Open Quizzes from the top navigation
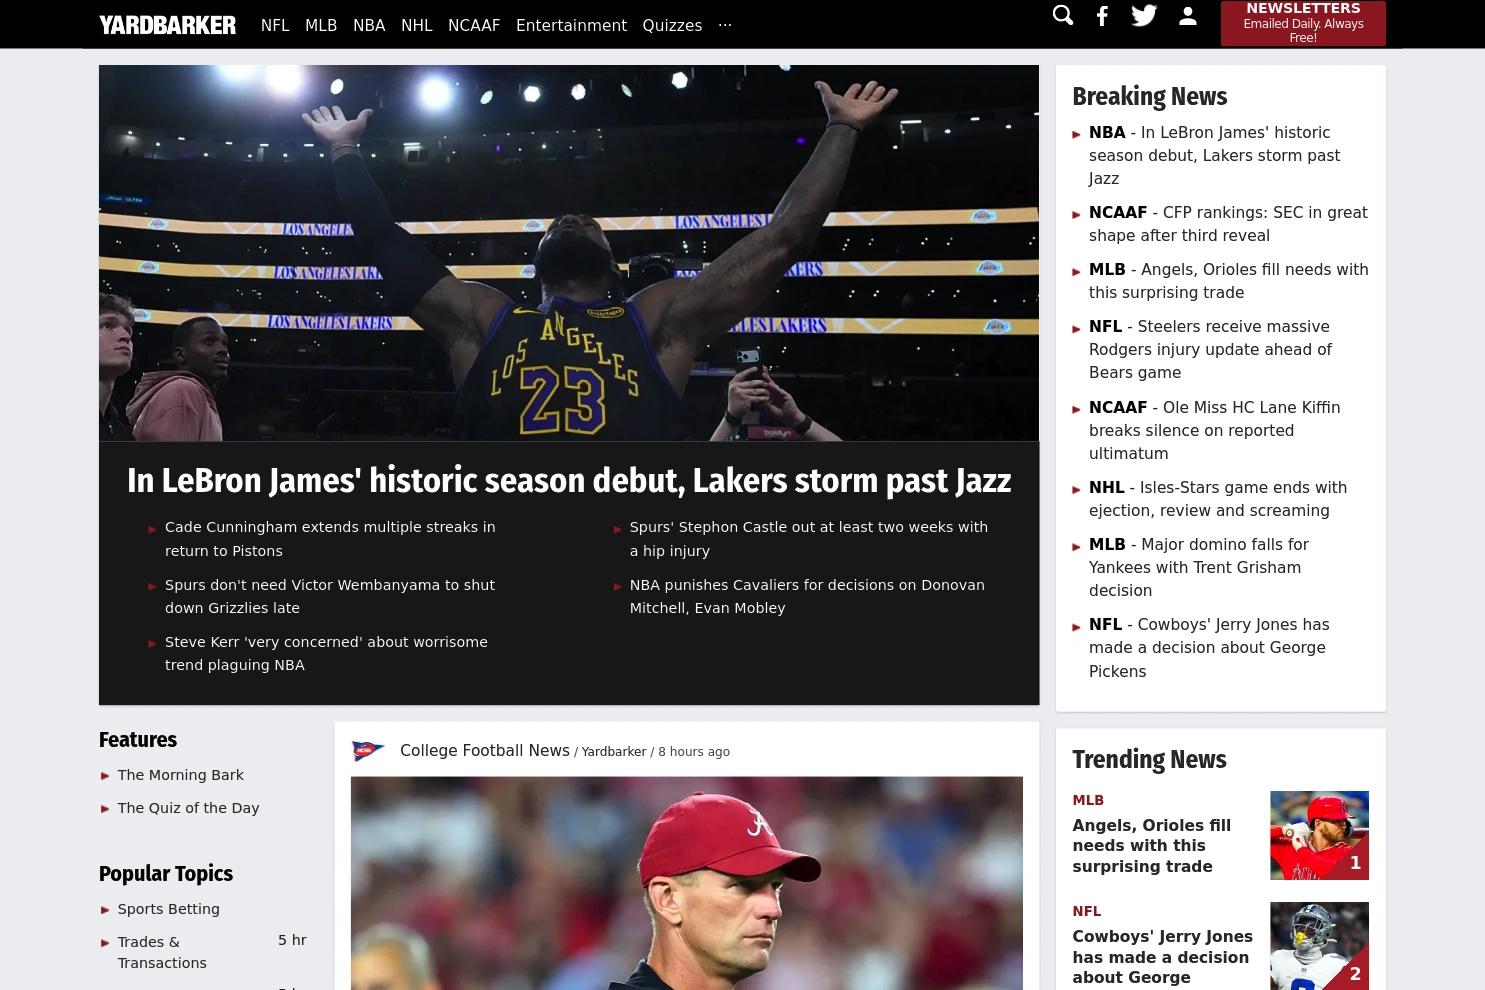The height and width of the screenshot is (990, 1485). (672, 25)
